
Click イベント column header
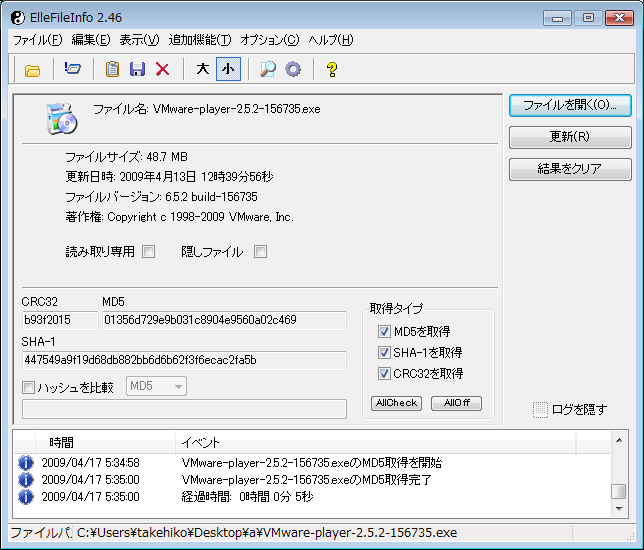tap(376, 442)
